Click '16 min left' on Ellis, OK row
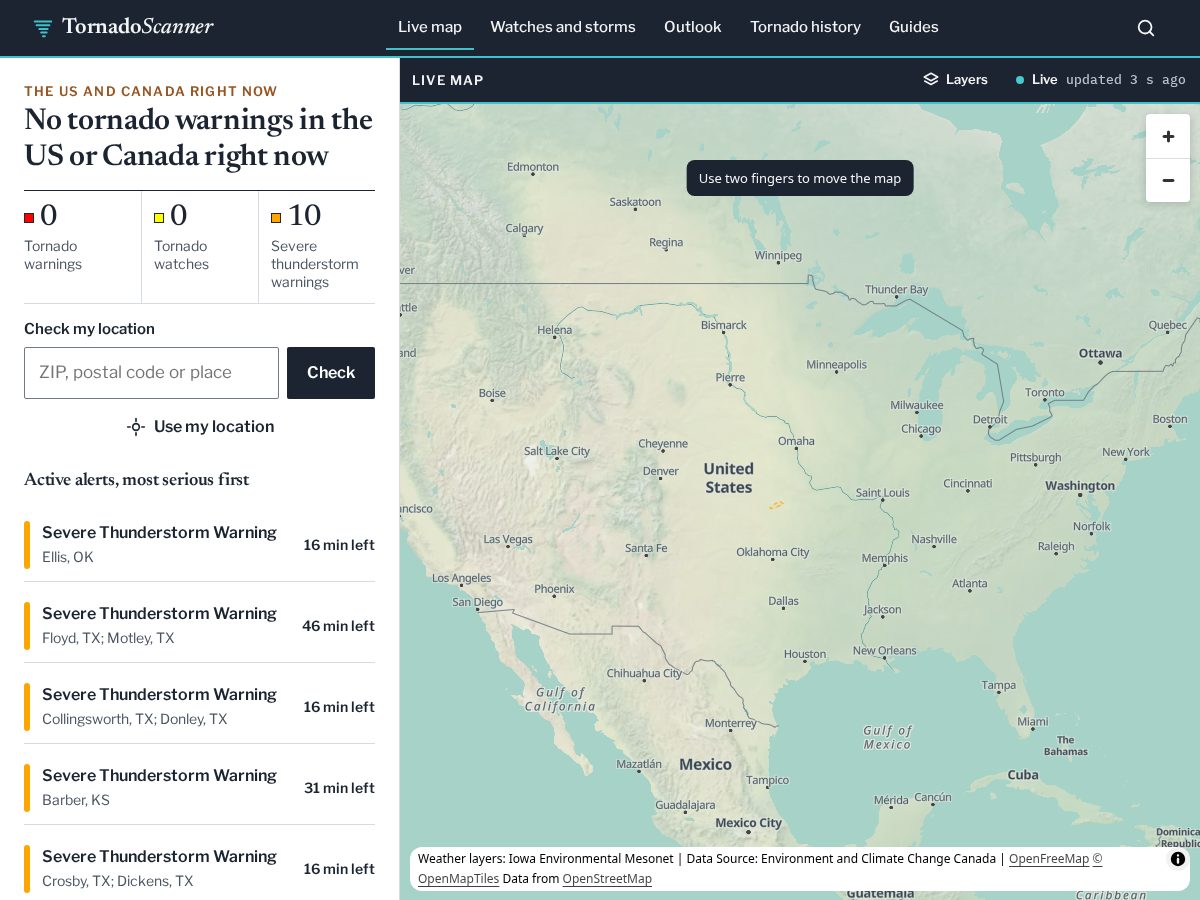1200x900 pixels. [x=339, y=545]
